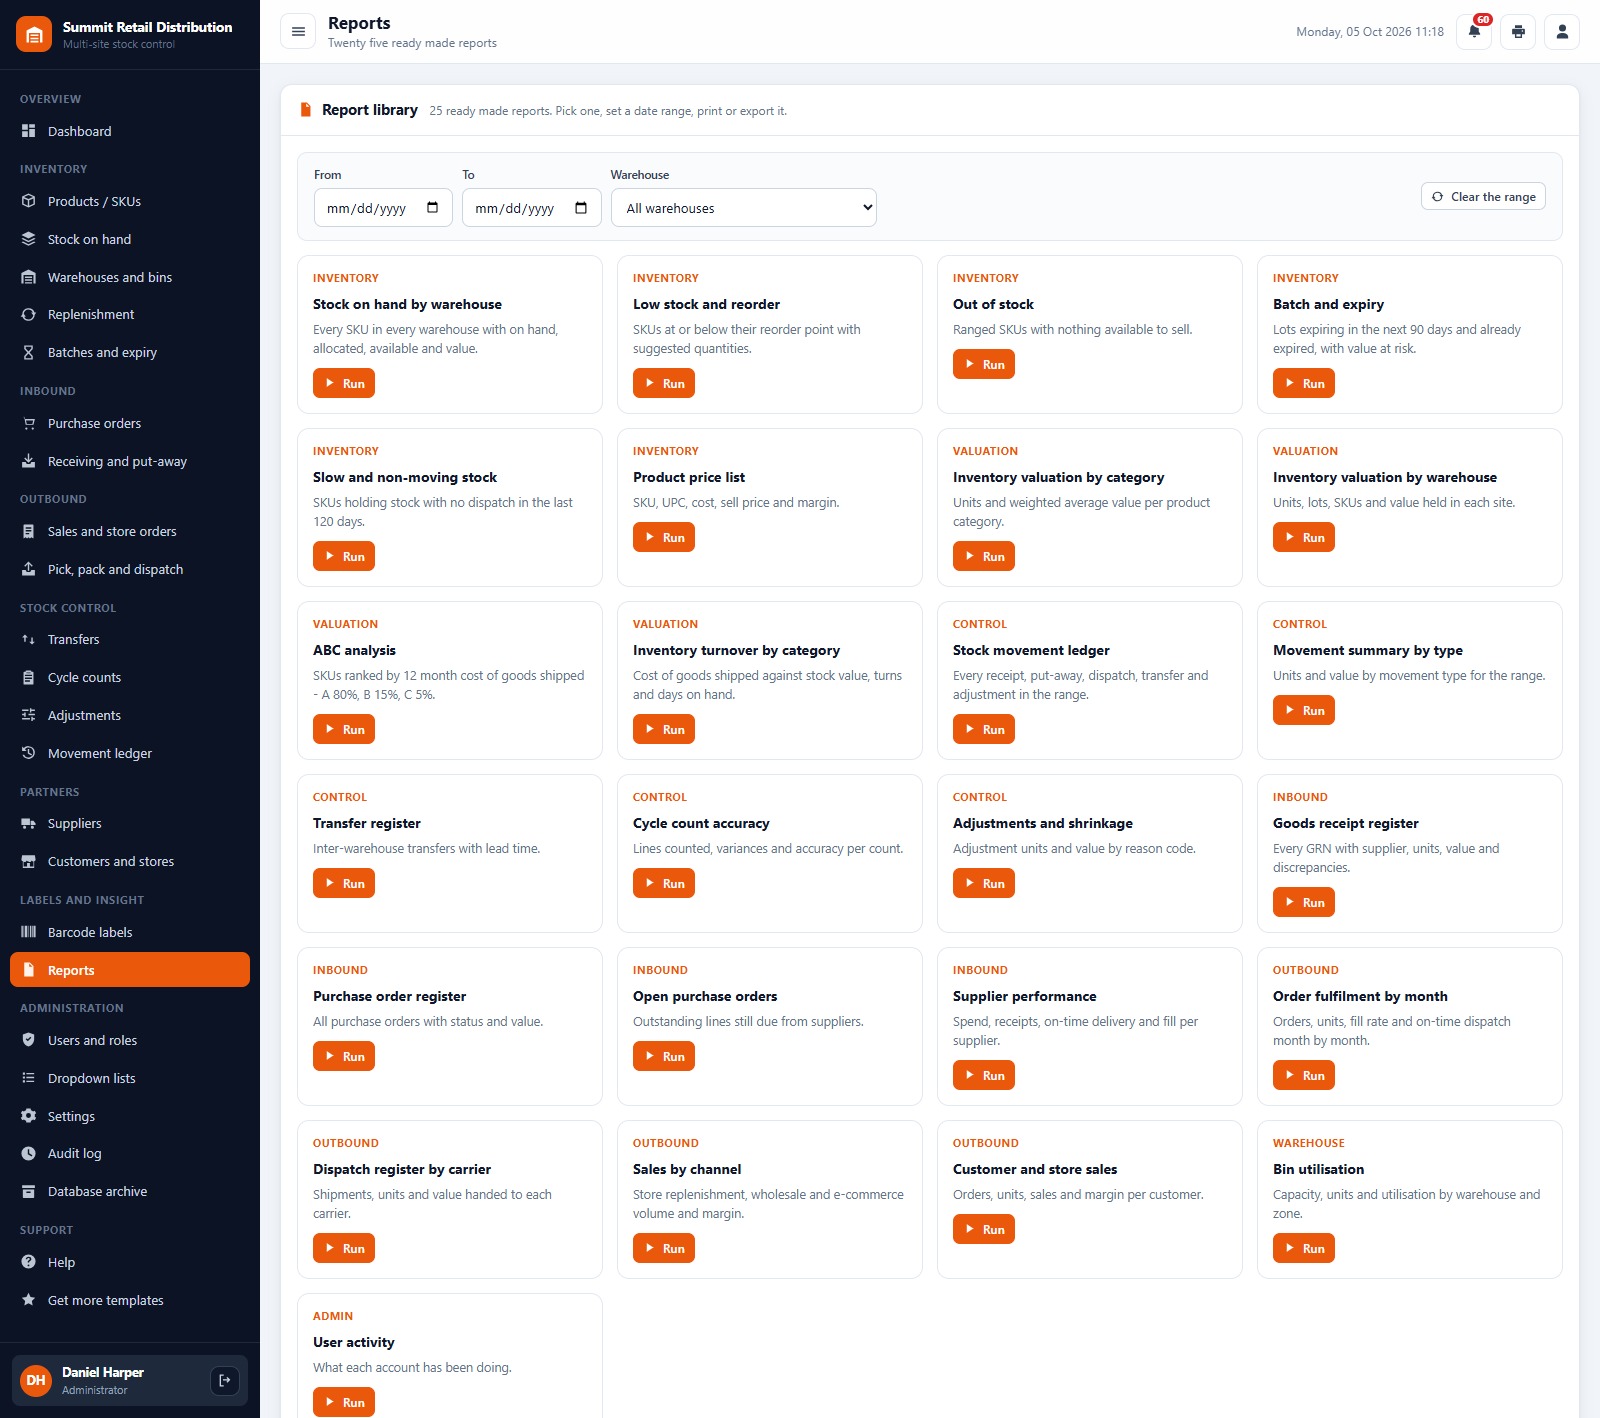
Task: Click the Batches and expiry hourglass icon
Action: [29, 352]
